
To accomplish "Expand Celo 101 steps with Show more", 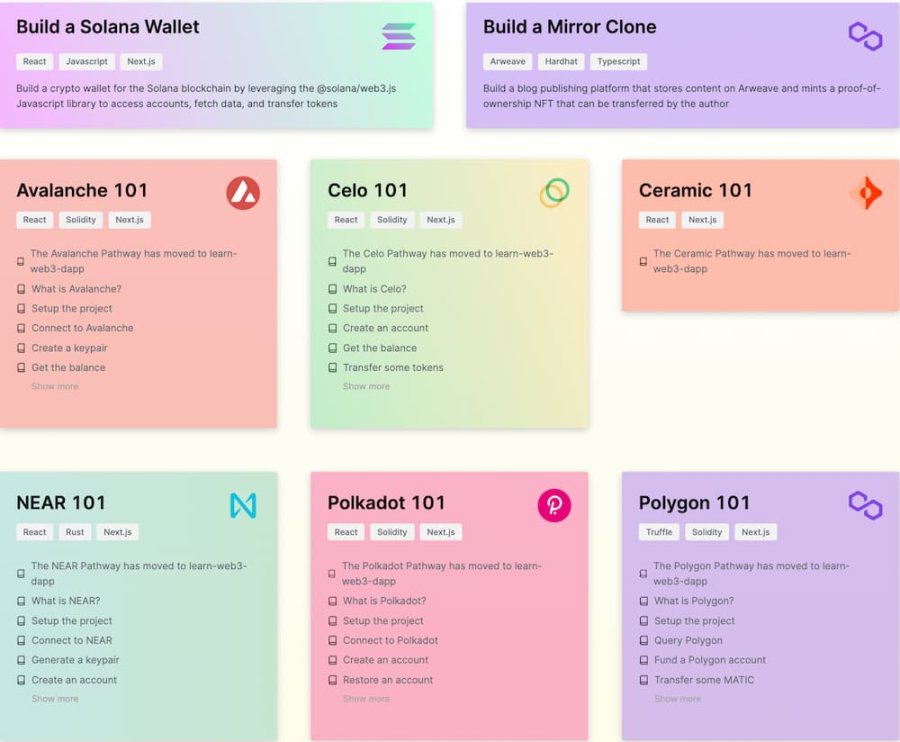I will (x=366, y=387).
